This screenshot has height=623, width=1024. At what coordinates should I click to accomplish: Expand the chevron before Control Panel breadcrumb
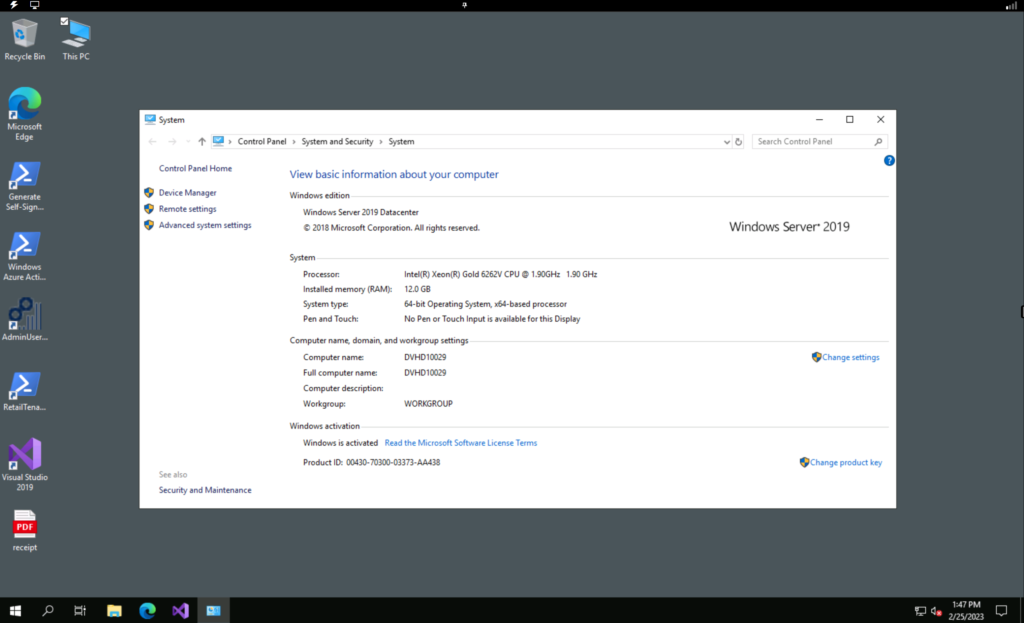pyautogui.click(x=230, y=142)
